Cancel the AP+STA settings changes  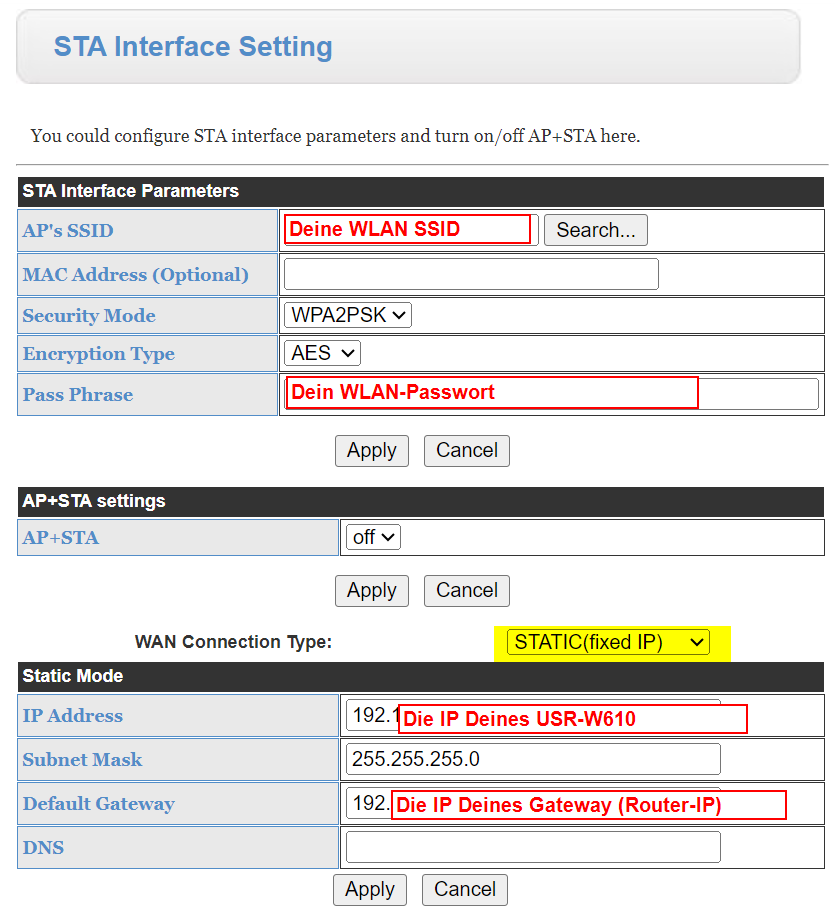point(467,591)
